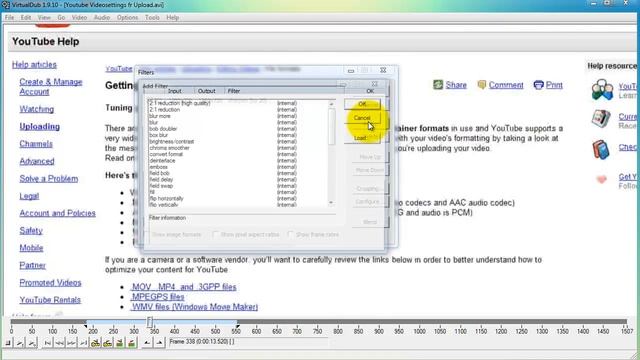Click the selection start marker near 200

[85, 326]
